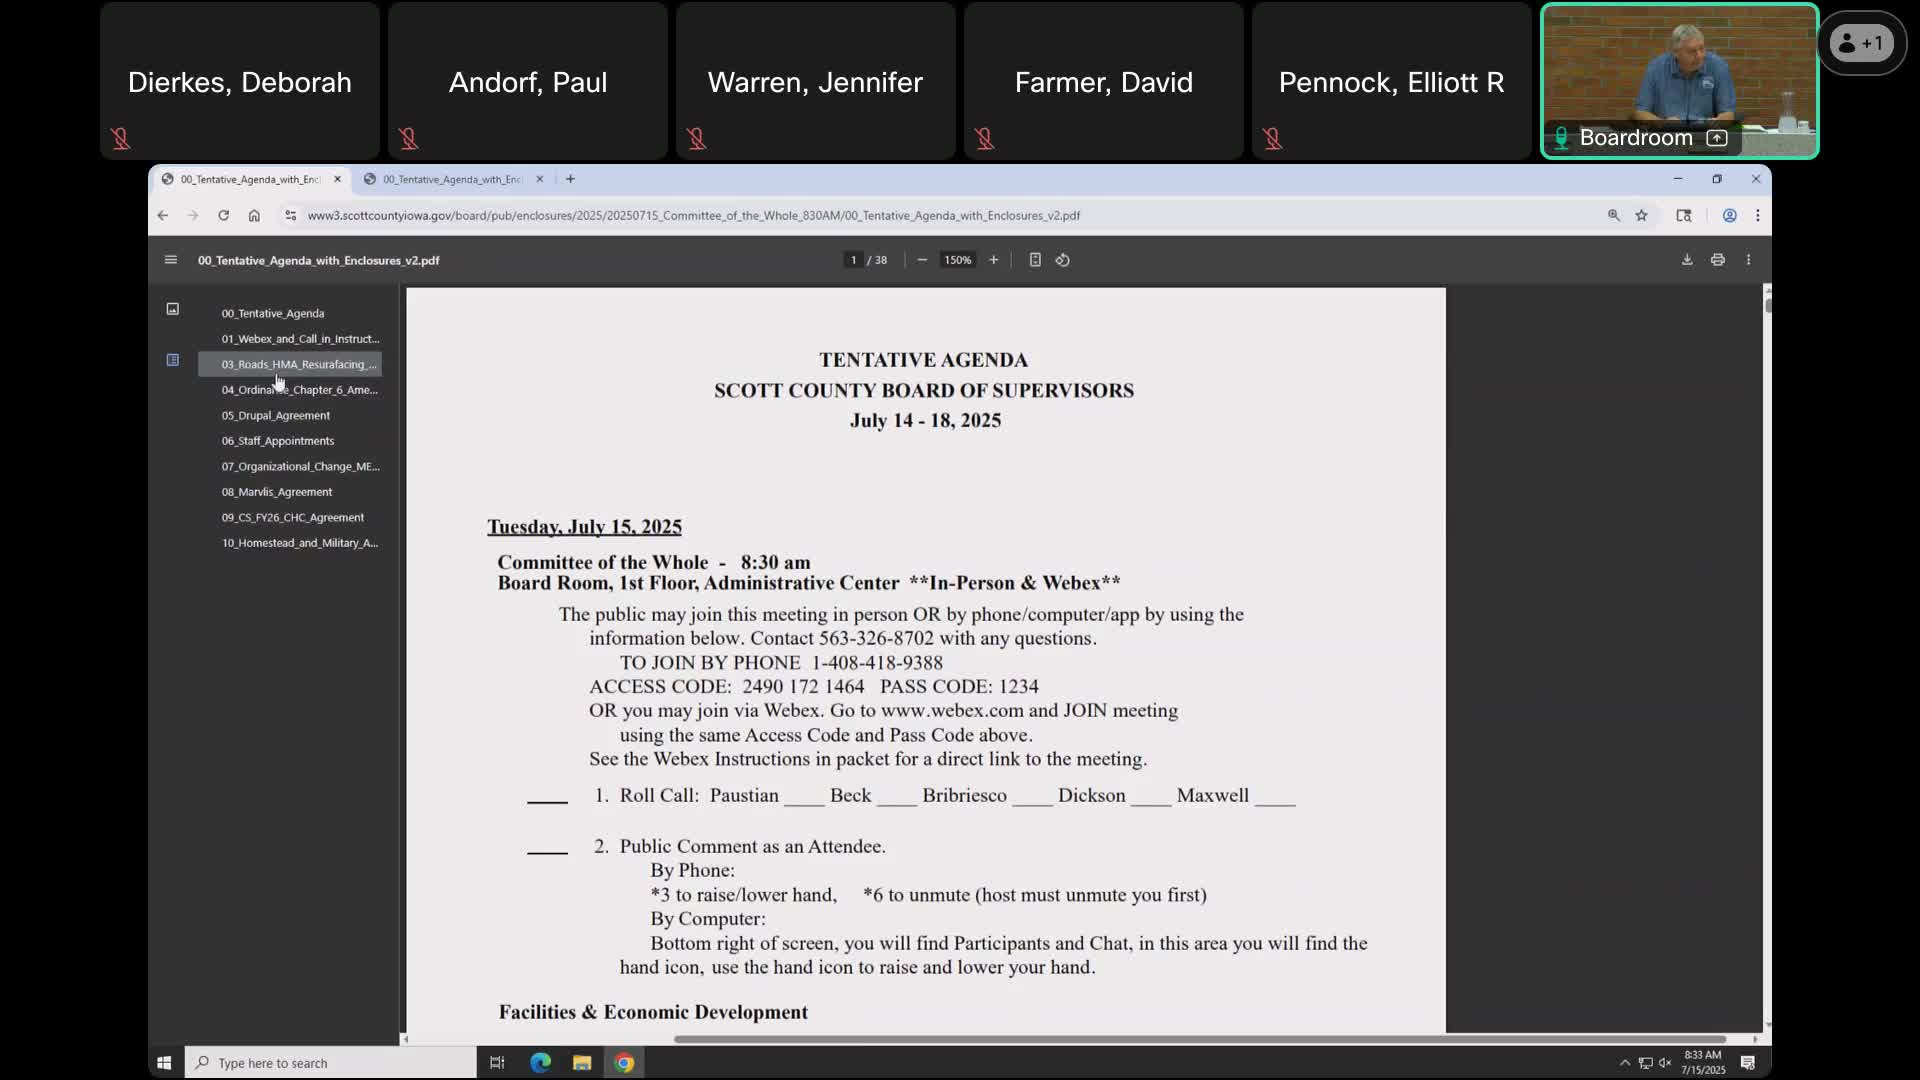Select the document outline icon in sidebar
1920x1080 pixels.
pos(172,360)
